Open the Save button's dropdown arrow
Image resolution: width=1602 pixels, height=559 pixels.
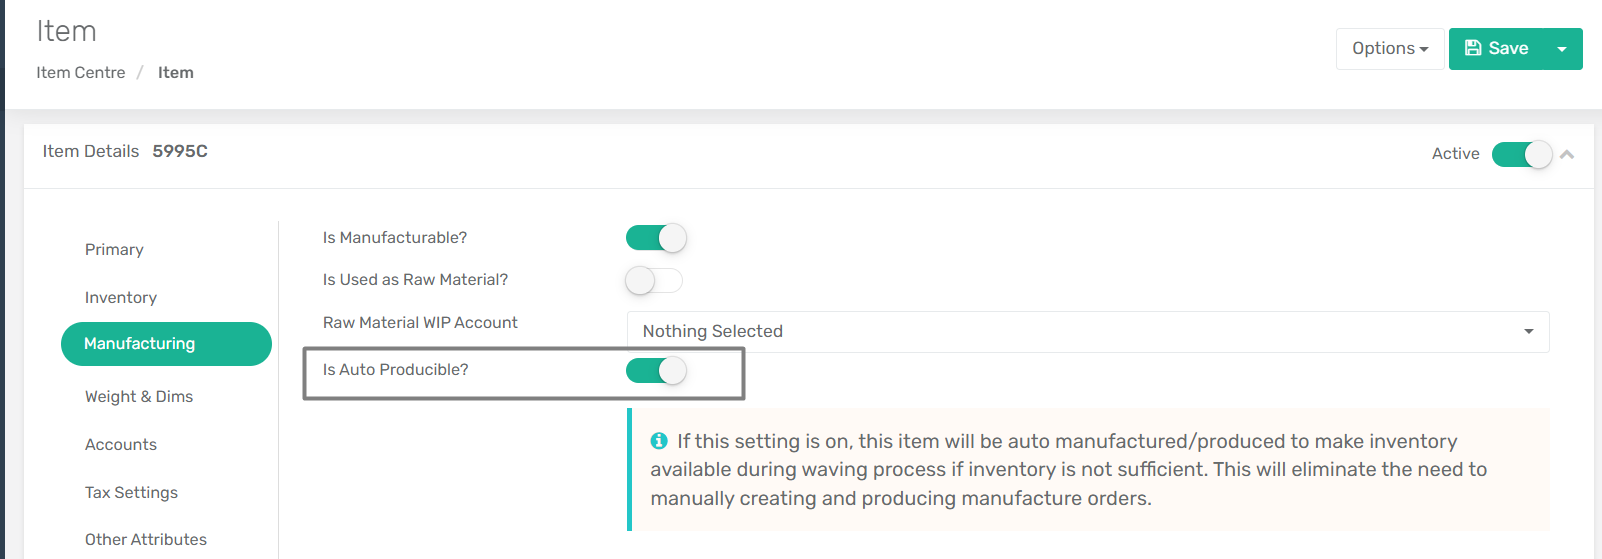(1562, 49)
